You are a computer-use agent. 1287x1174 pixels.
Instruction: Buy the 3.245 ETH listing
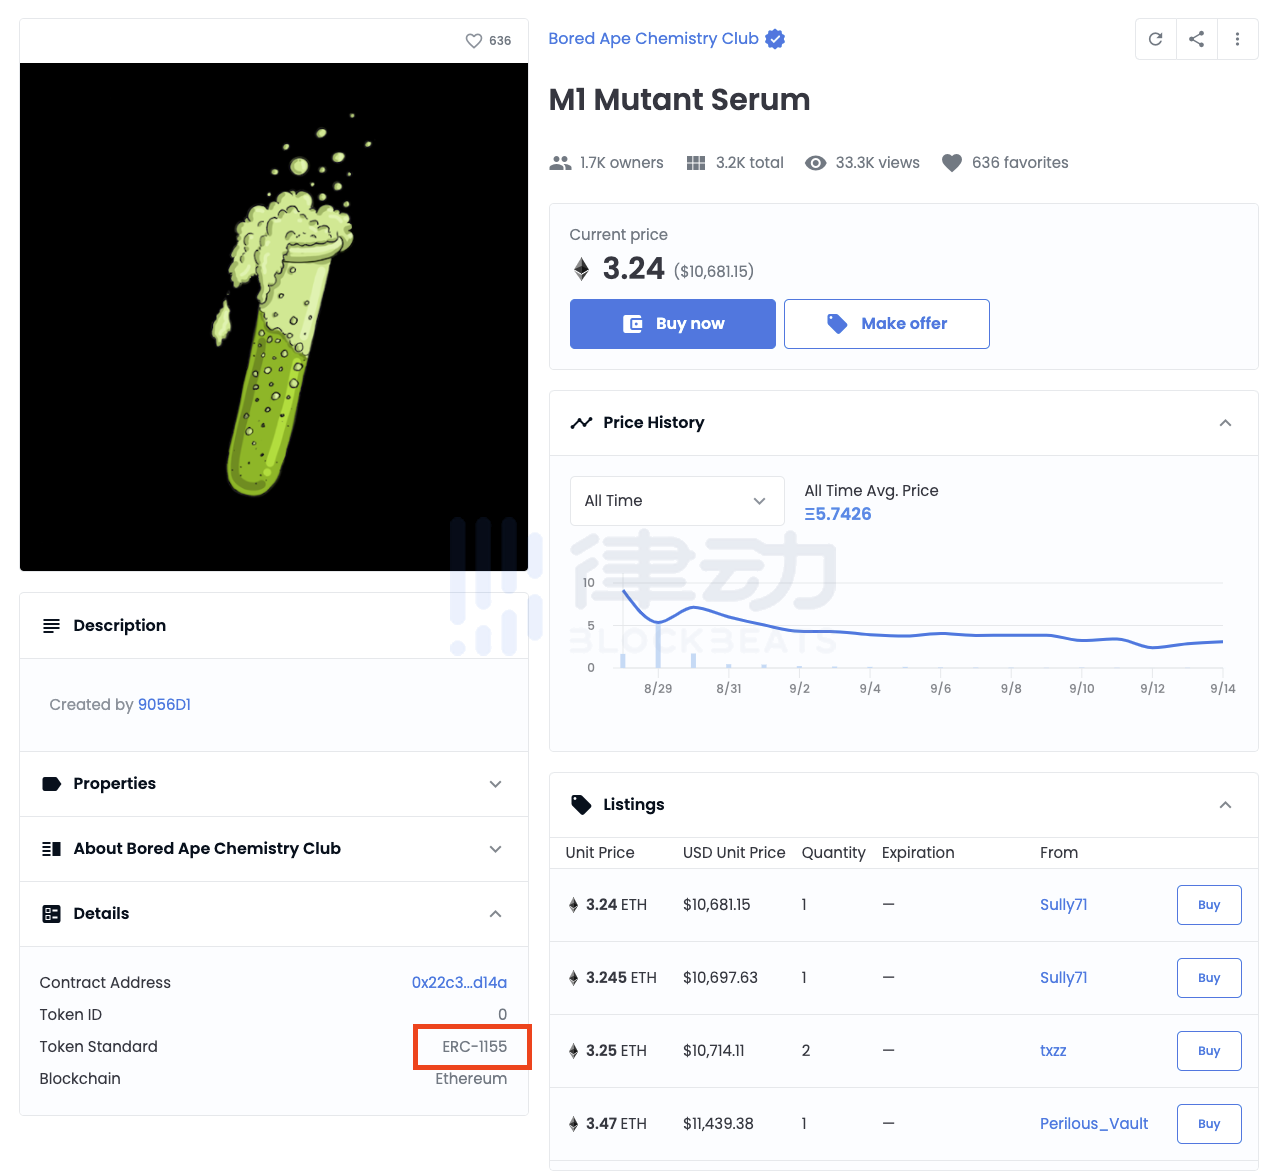1209,978
